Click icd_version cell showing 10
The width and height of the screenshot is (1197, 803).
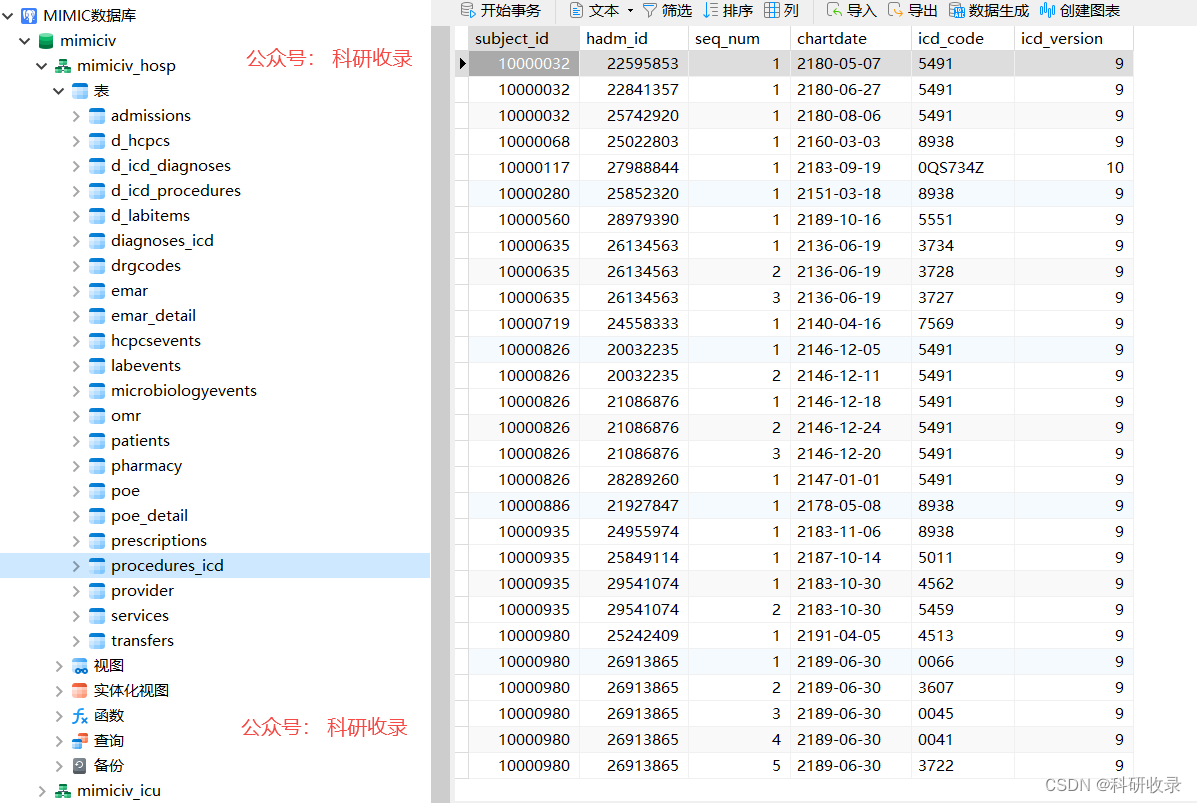click(1073, 168)
